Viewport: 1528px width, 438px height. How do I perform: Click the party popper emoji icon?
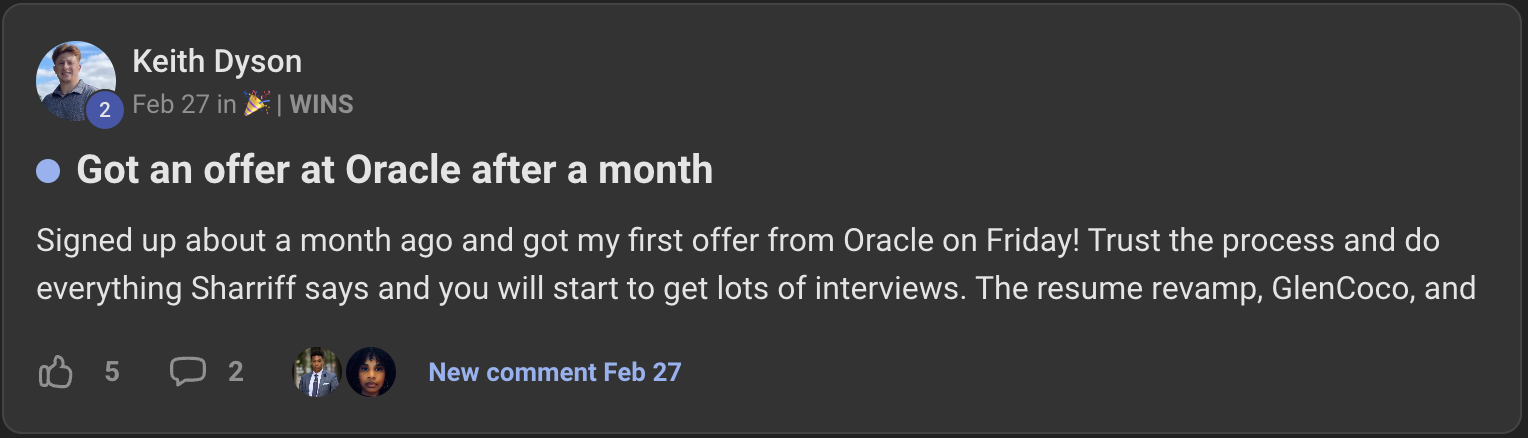click(x=257, y=104)
